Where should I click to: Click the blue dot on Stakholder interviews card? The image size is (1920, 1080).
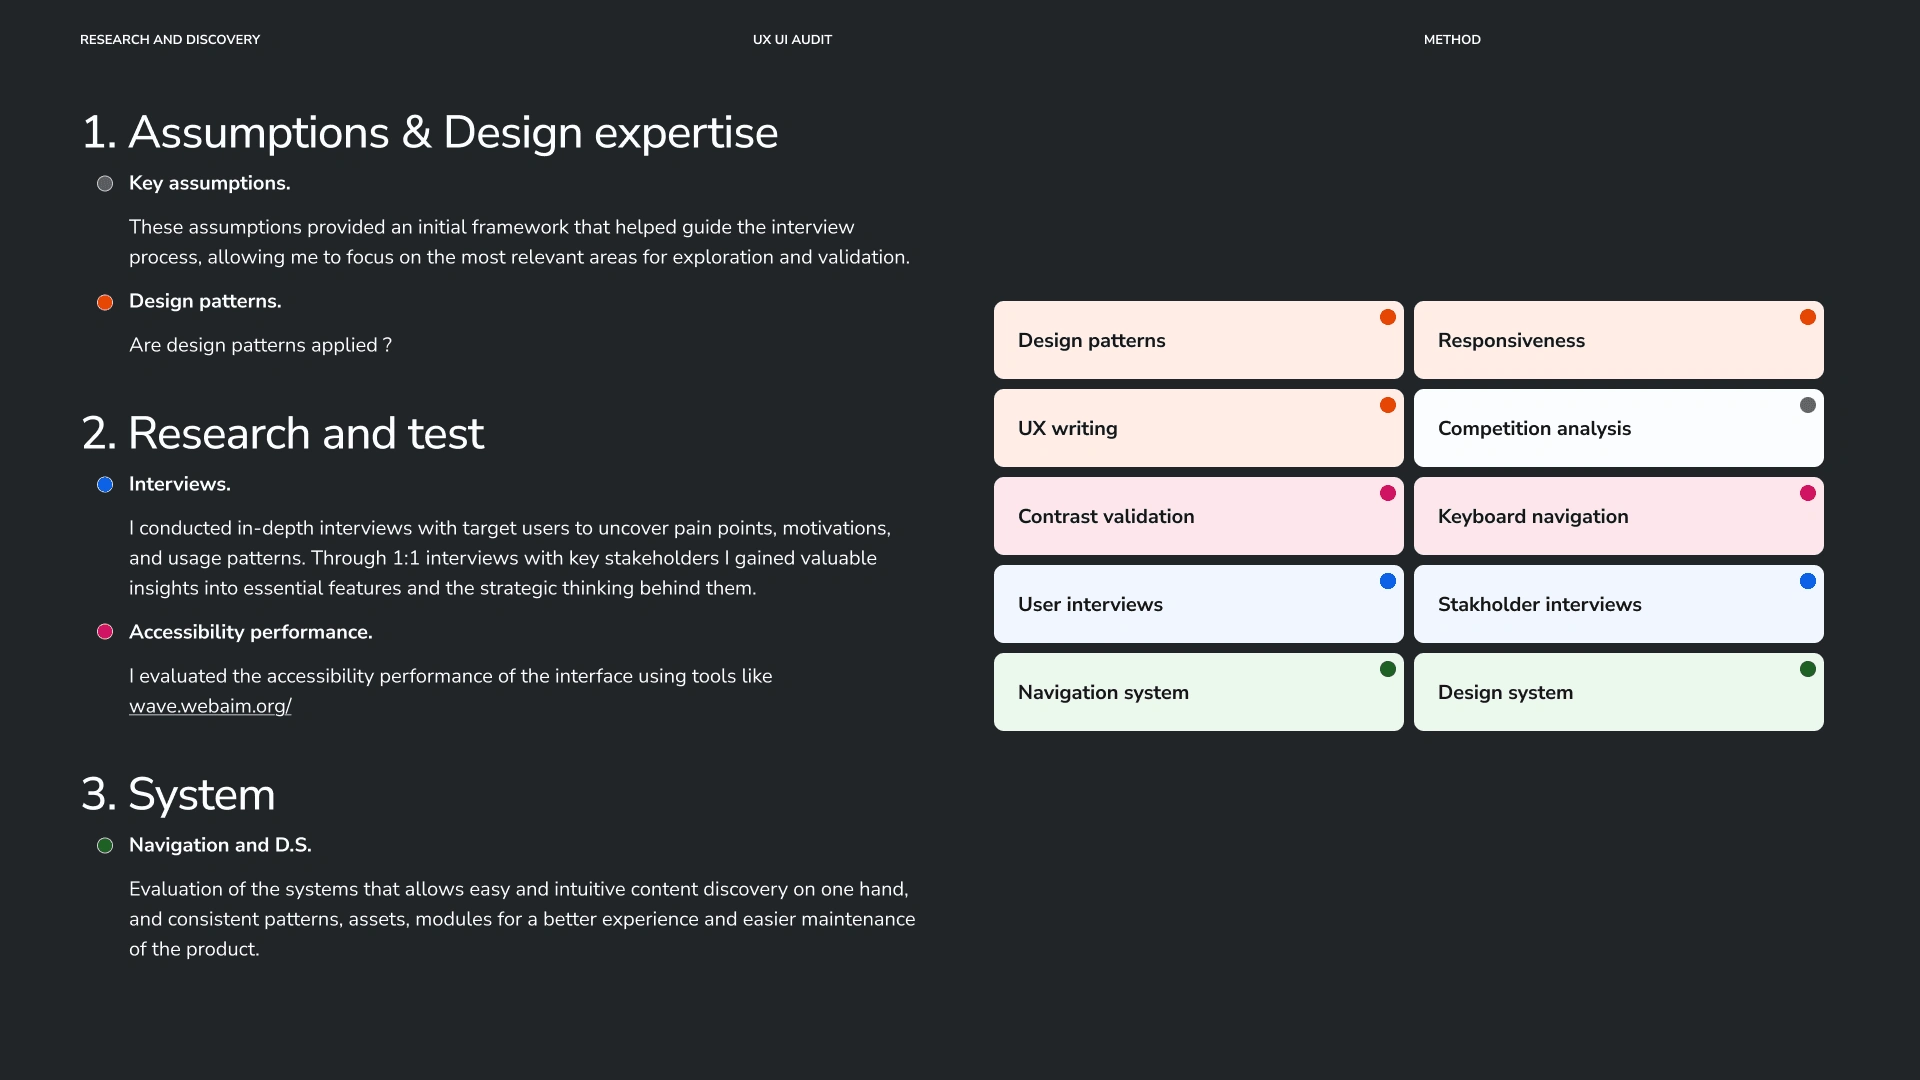pyautogui.click(x=1808, y=581)
